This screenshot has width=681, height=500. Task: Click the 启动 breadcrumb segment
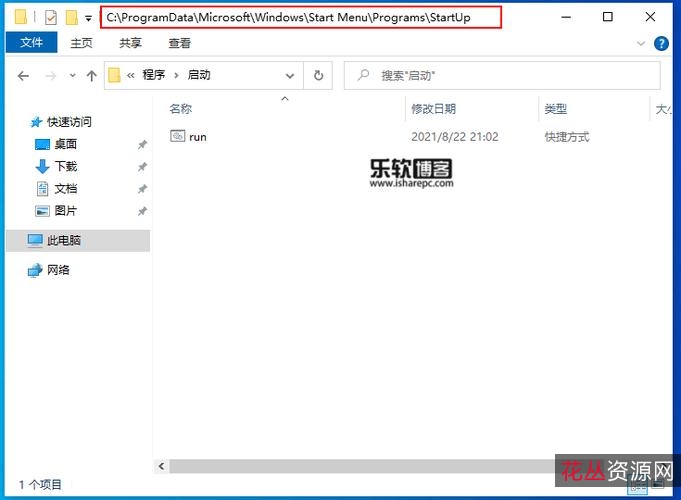(x=199, y=75)
